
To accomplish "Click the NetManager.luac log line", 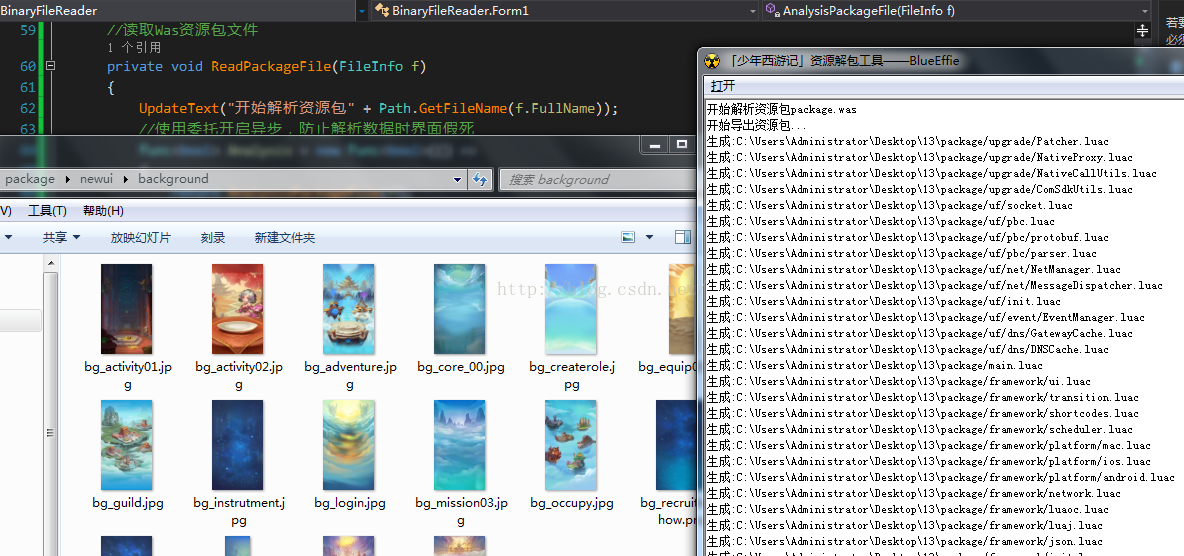I will [x=914, y=270].
